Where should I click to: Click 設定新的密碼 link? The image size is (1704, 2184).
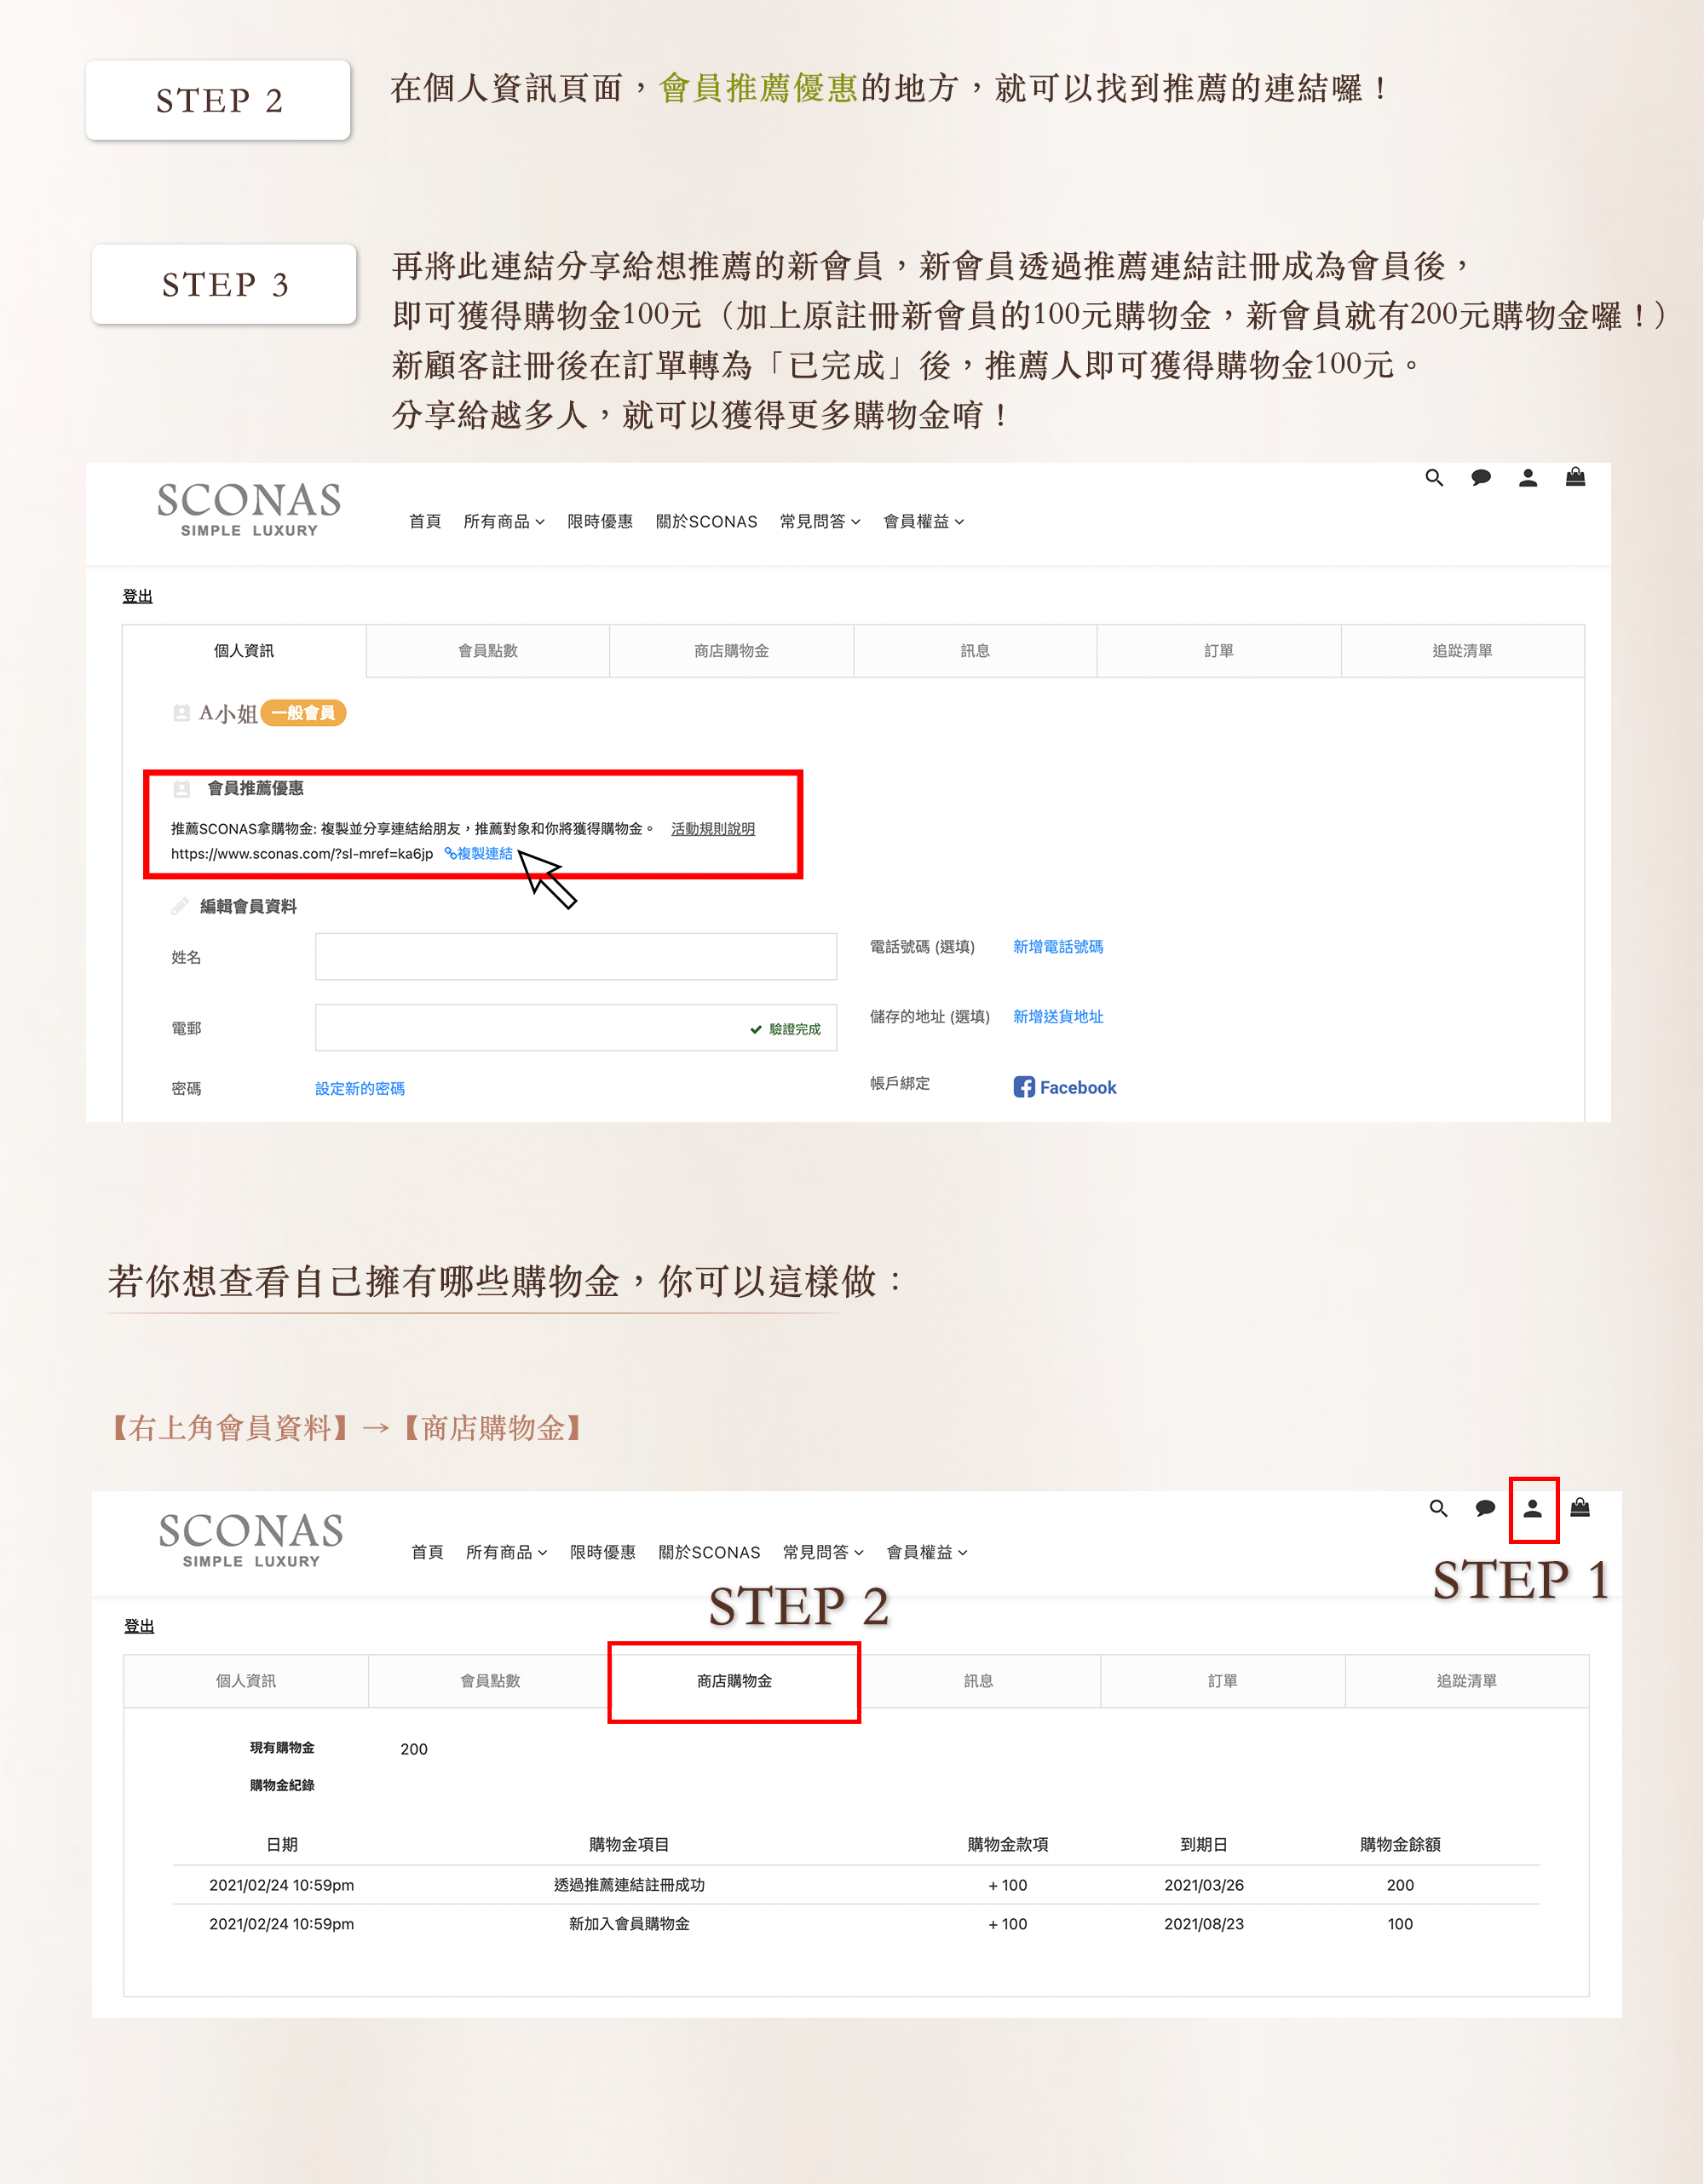(360, 1089)
